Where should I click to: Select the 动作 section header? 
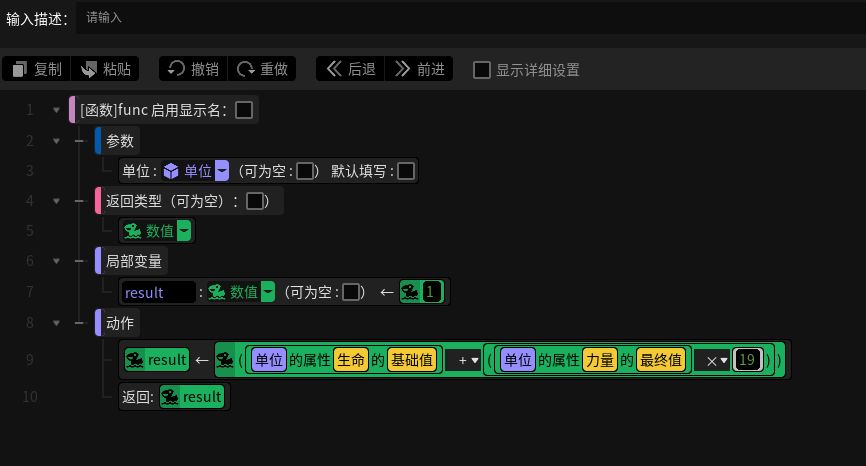point(117,322)
